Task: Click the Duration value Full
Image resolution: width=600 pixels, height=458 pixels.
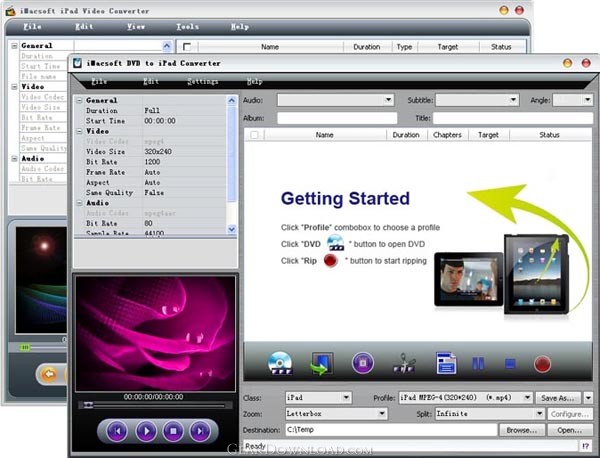Action: (x=152, y=111)
